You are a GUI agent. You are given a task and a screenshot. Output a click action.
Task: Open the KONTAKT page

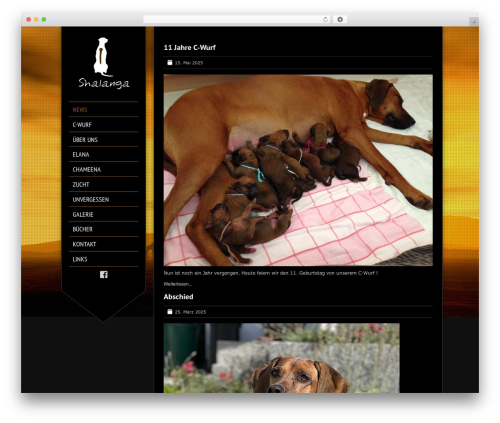point(84,244)
